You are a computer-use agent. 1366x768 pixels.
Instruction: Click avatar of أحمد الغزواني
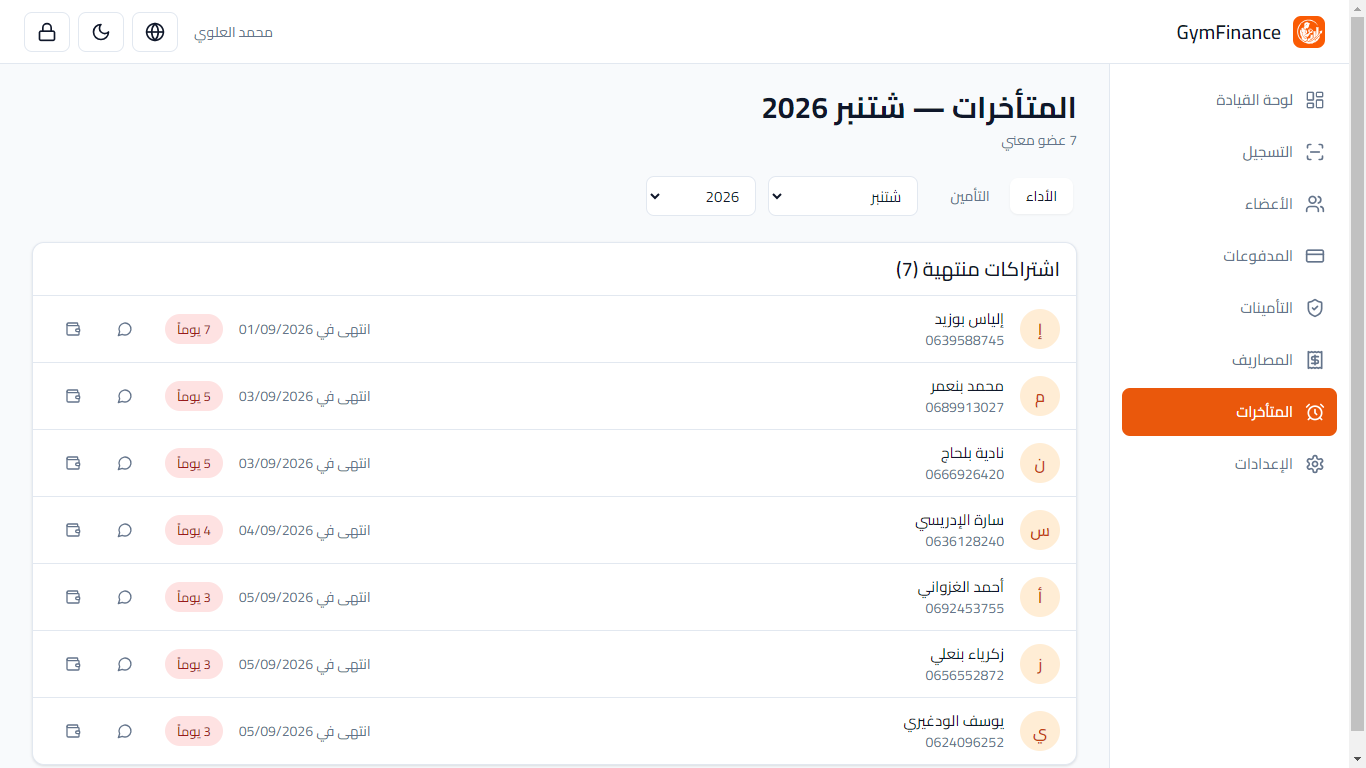click(1040, 597)
